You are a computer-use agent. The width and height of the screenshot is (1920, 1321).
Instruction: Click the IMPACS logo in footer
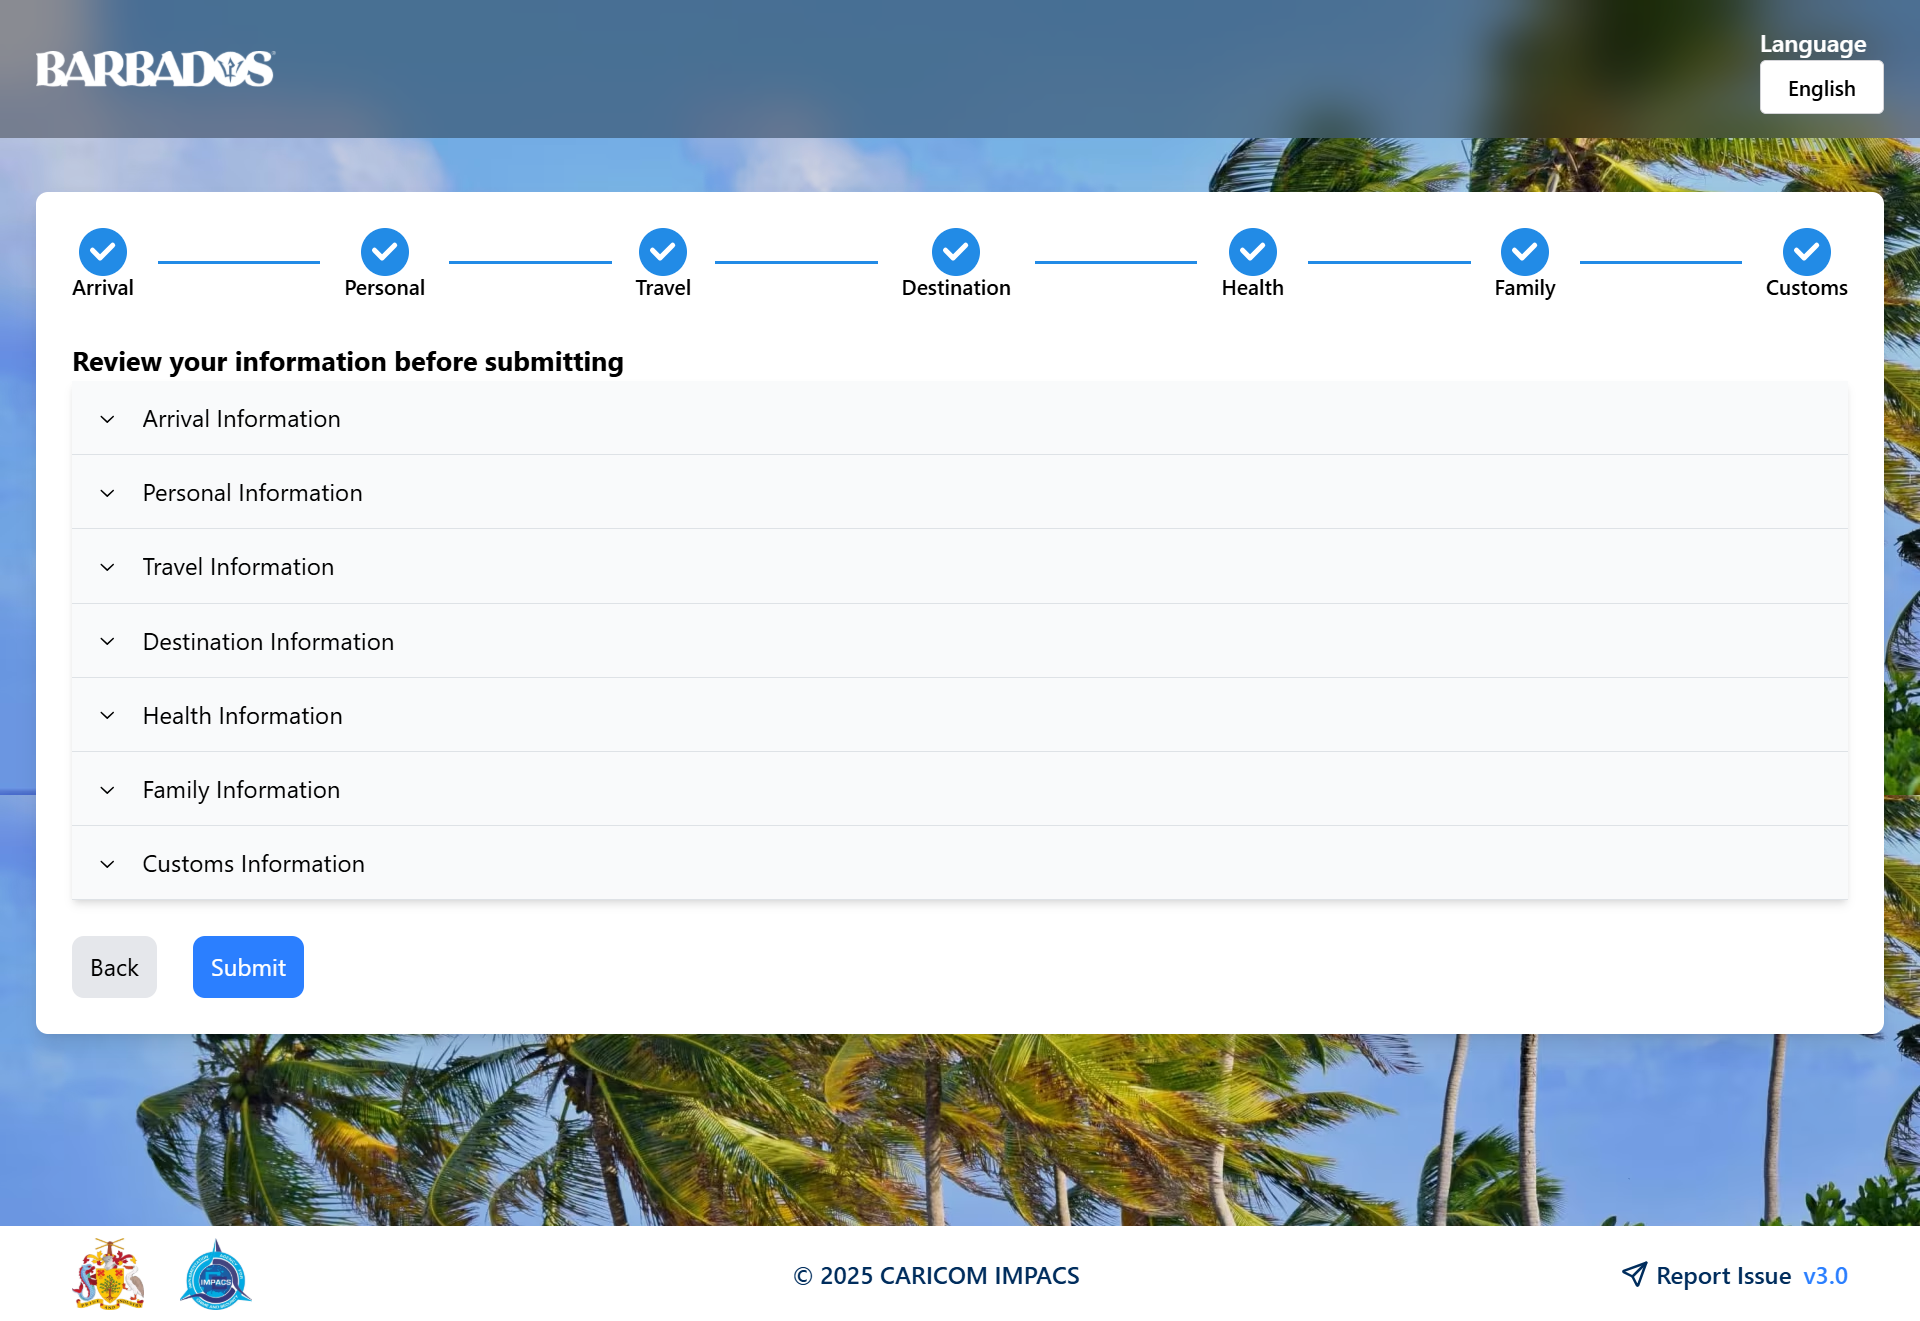point(215,1274)
